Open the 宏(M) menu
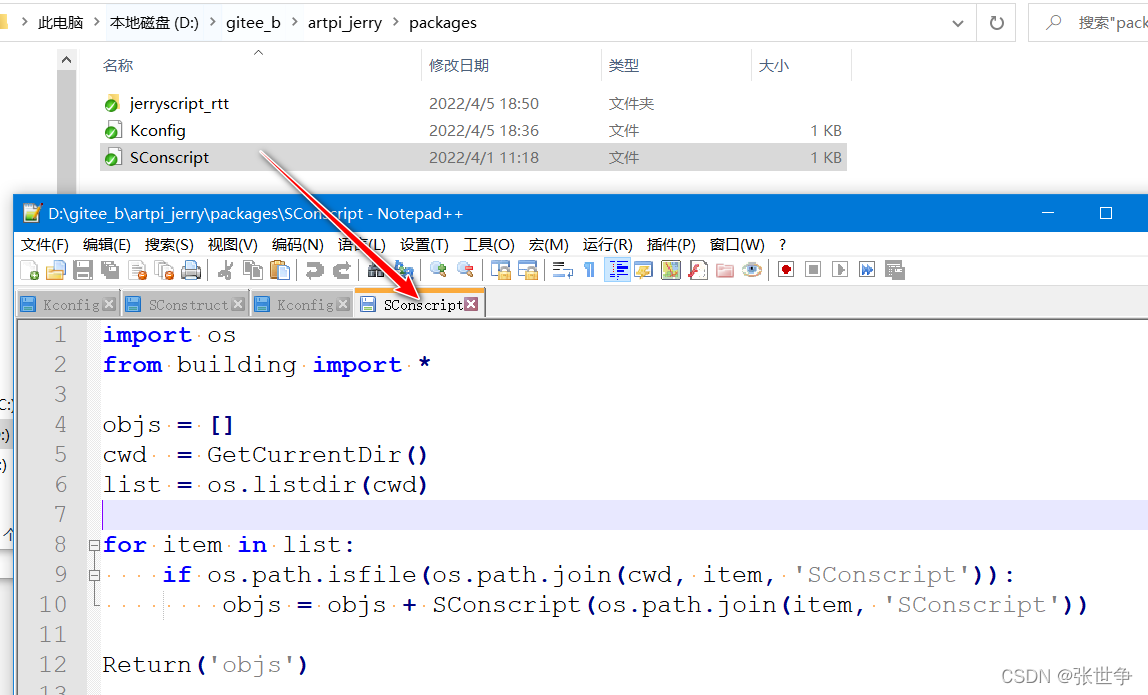This screenshot has width=1148, height=695. [x=548, y=245]
